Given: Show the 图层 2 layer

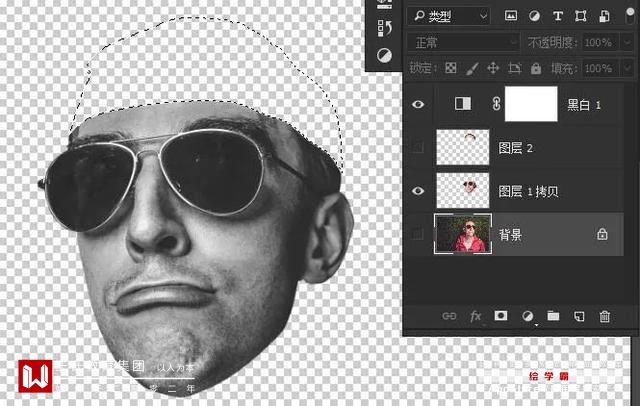Looking at the screenshot, I should pos(418,147).
